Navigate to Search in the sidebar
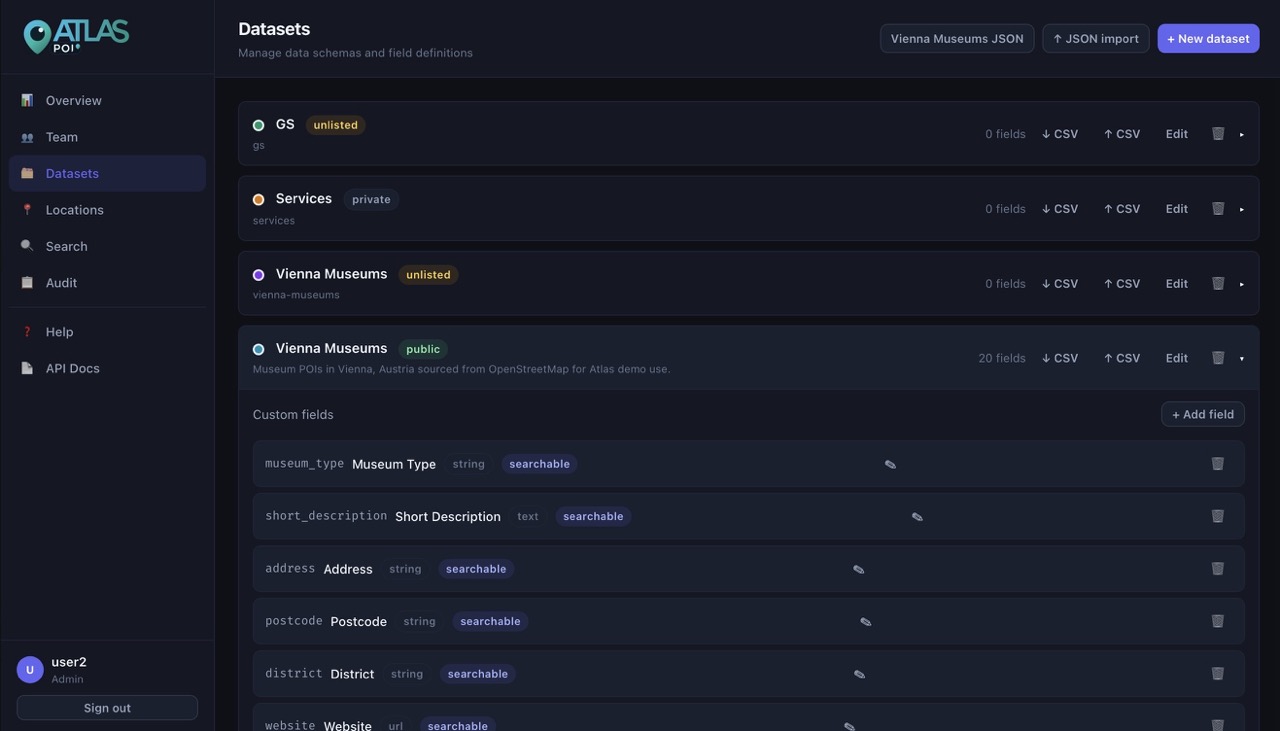The image size is (1280, 731). (x=107, y=246)
